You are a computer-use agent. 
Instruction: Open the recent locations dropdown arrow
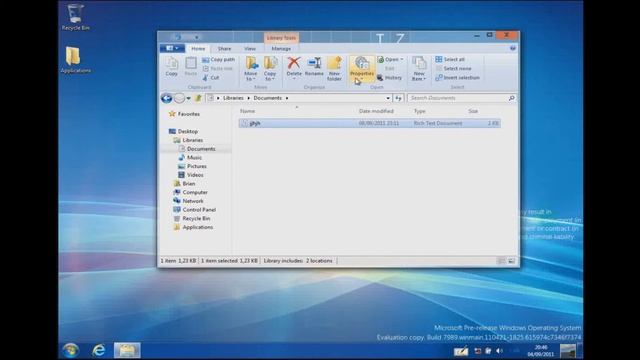(x=189, y=98)
